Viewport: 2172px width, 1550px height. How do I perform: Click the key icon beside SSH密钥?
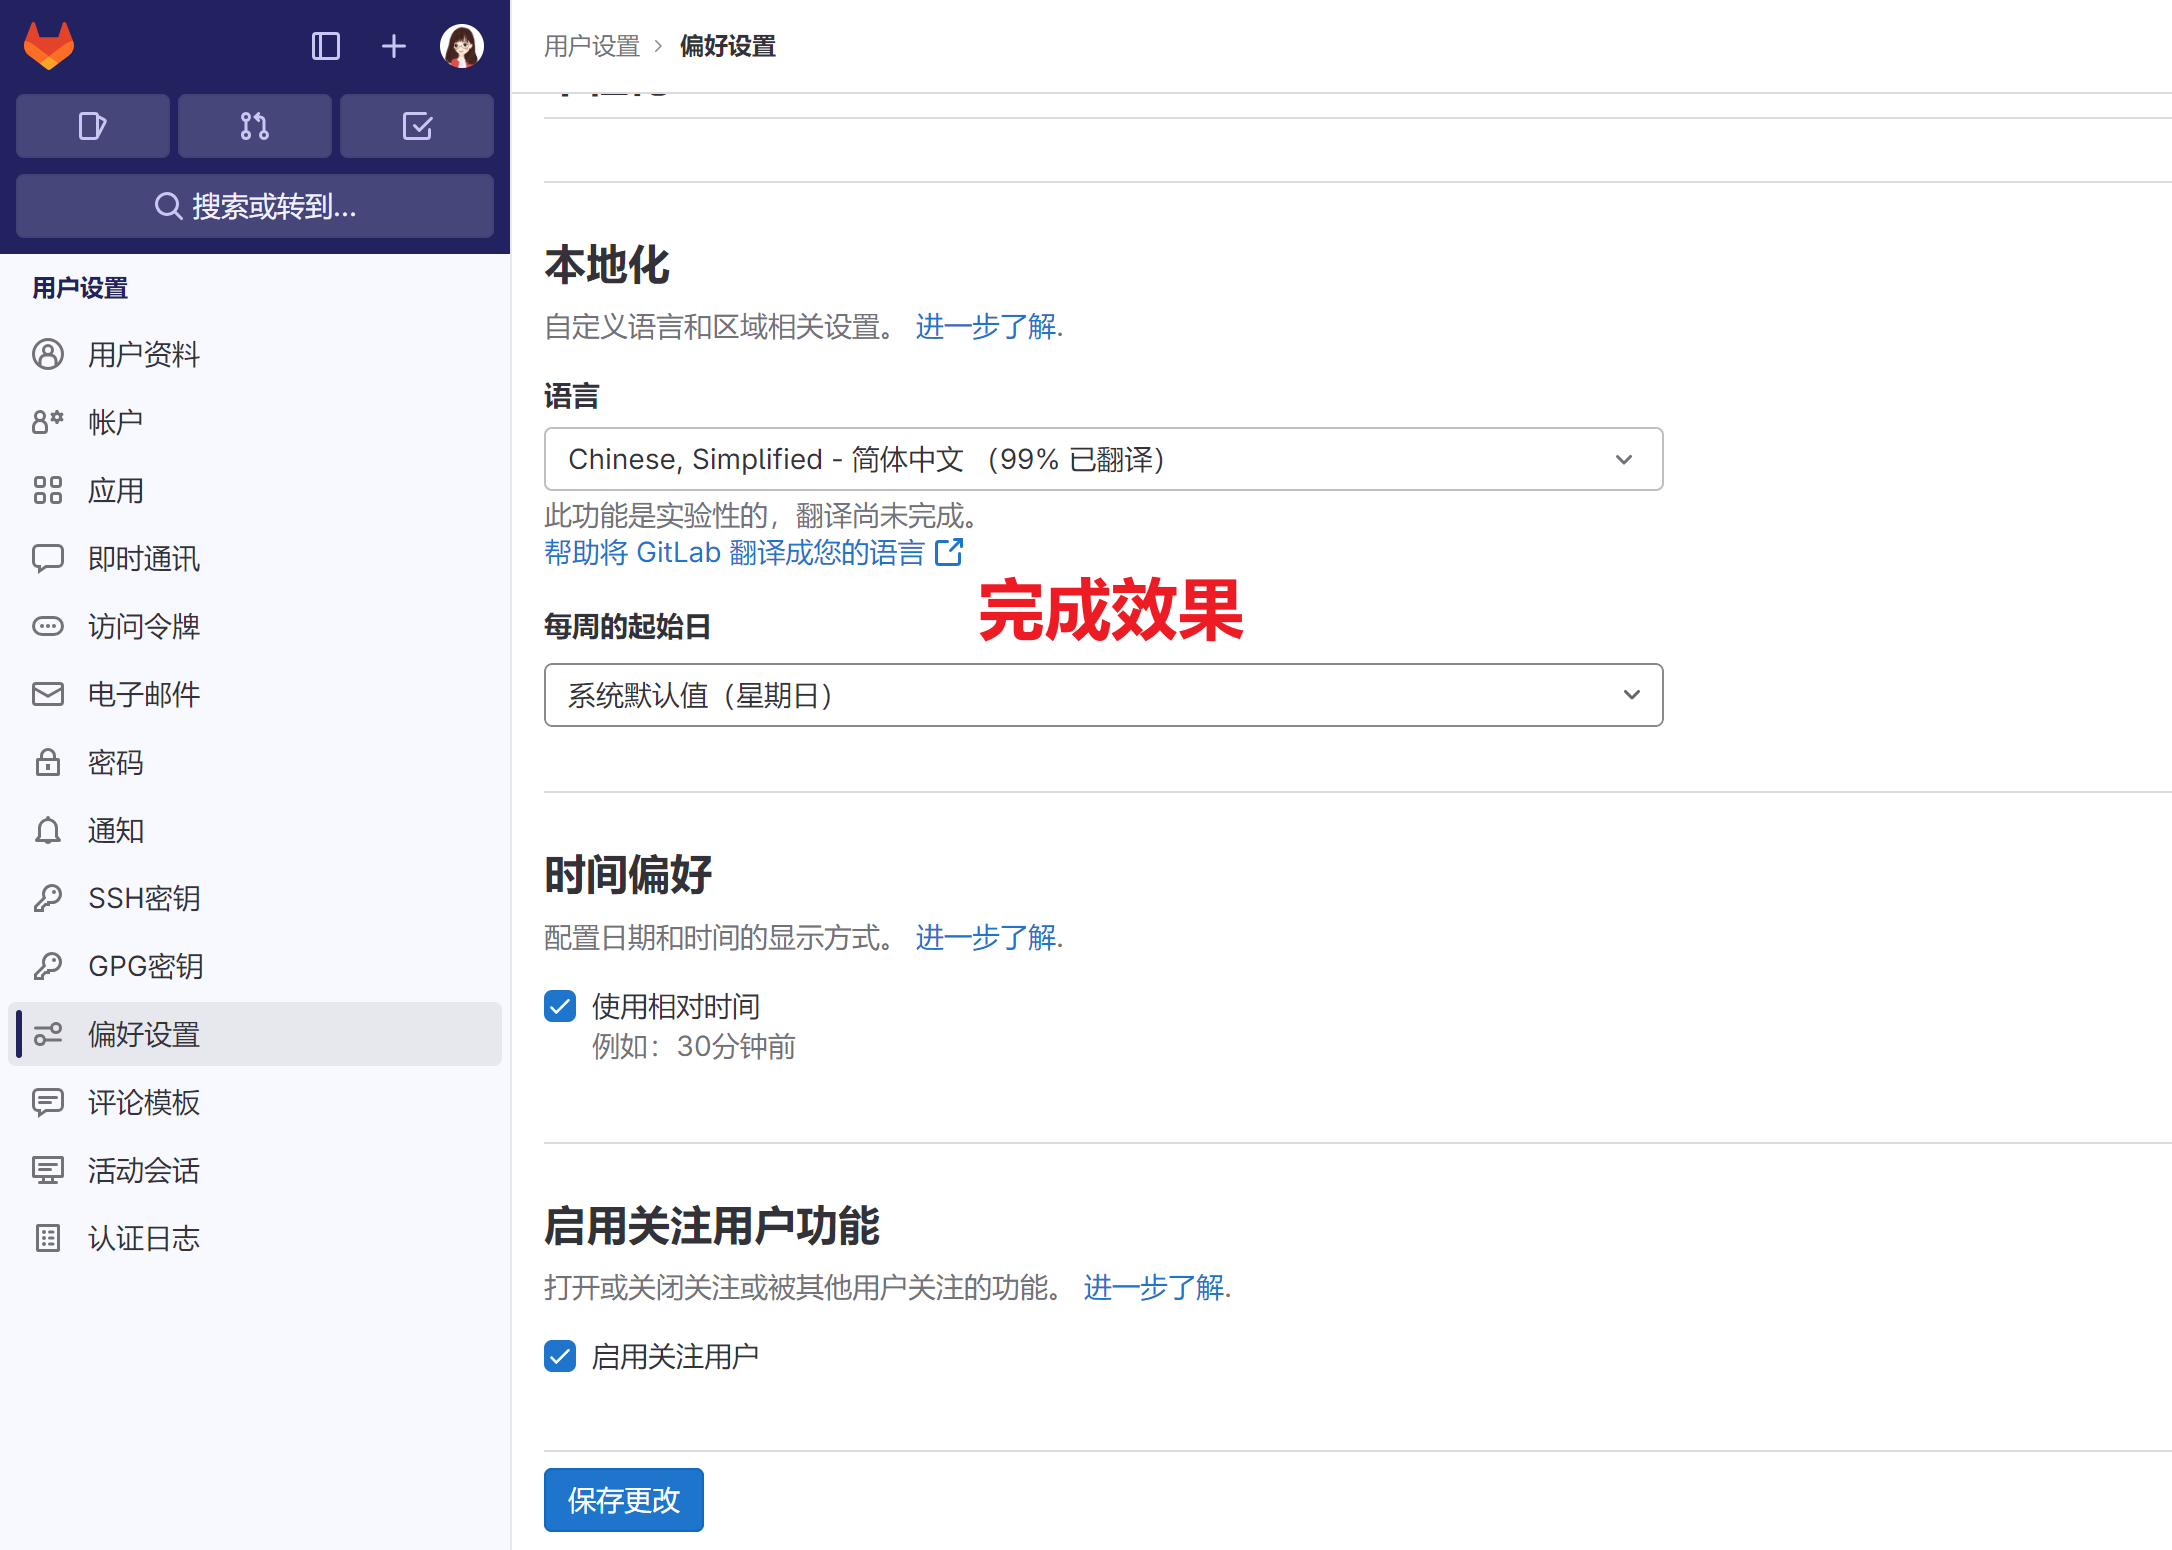tap(48, 898)
